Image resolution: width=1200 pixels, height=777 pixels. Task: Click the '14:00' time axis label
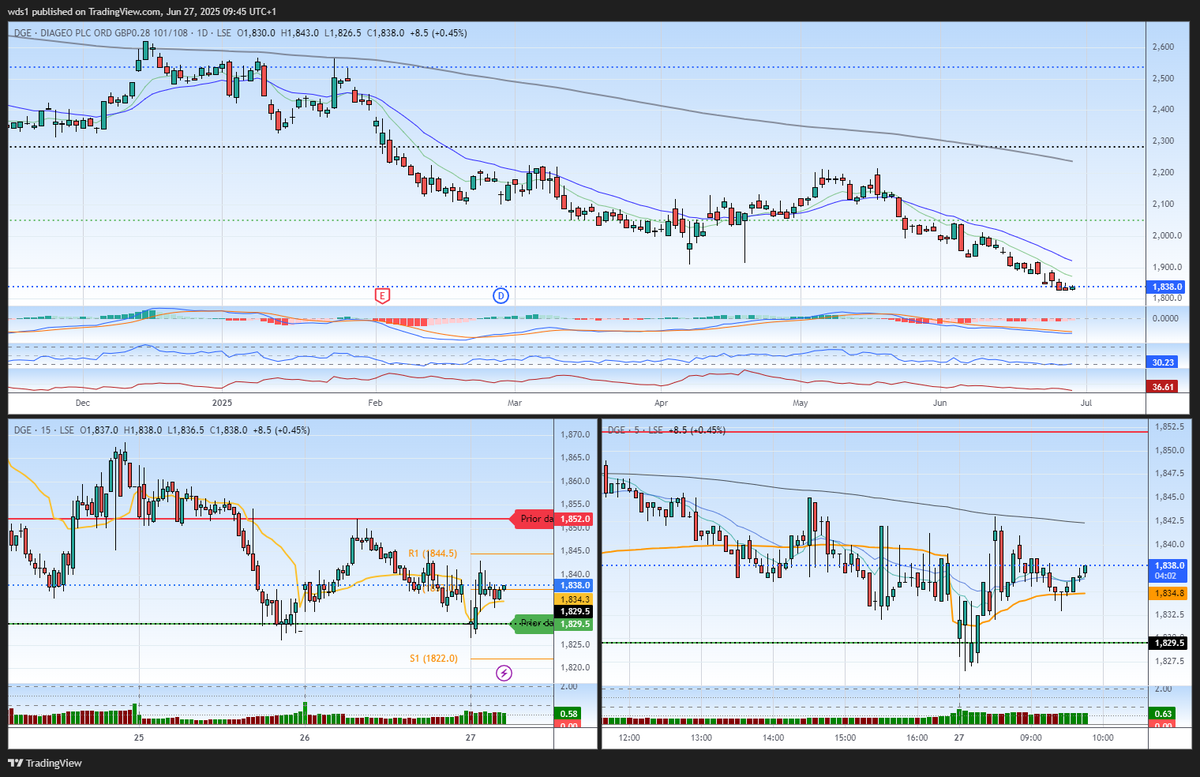[x=773, y=737]
